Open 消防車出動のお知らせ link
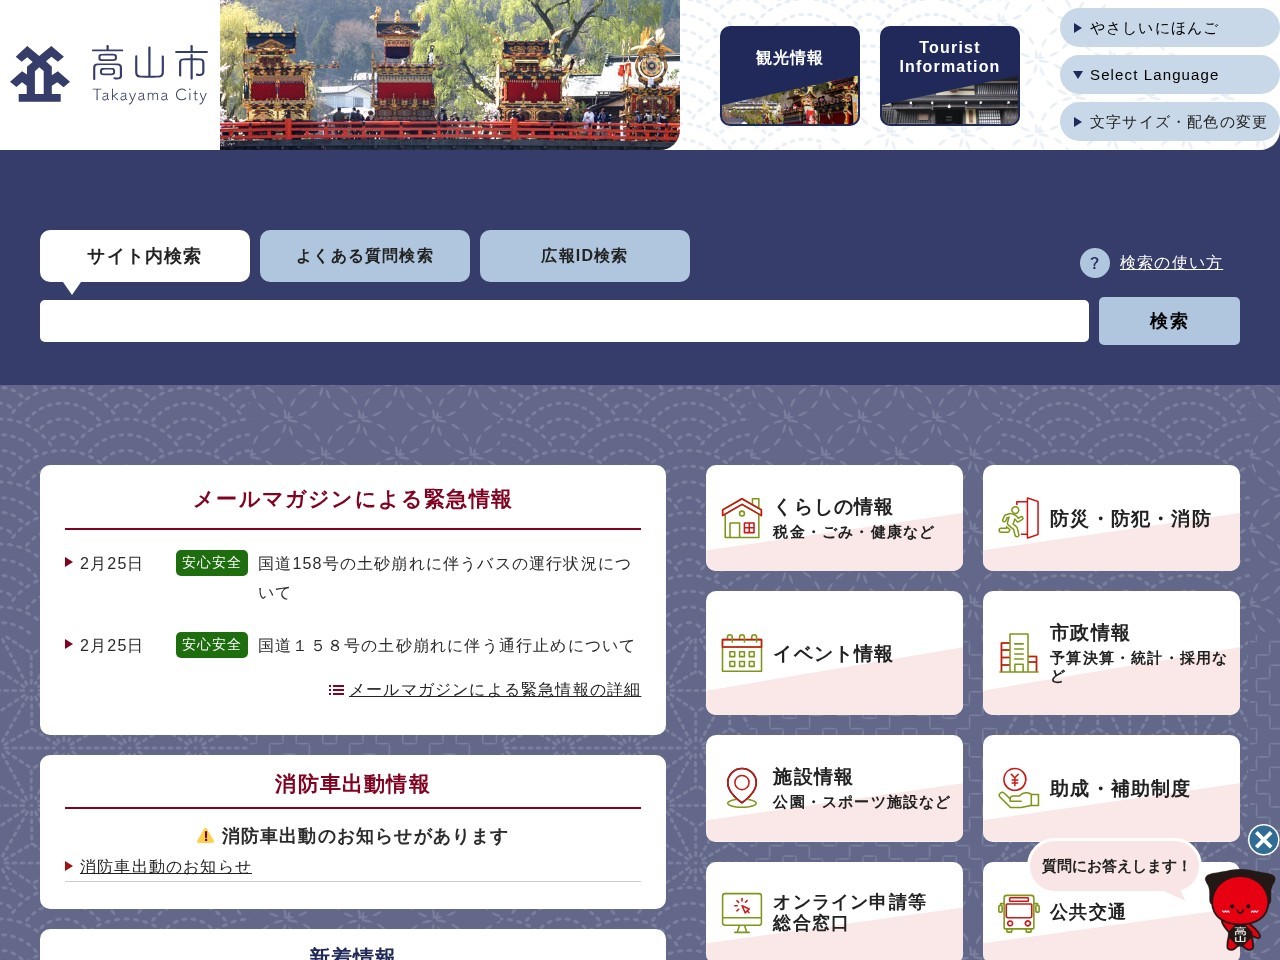1280x960 pixels. [165, 867]
